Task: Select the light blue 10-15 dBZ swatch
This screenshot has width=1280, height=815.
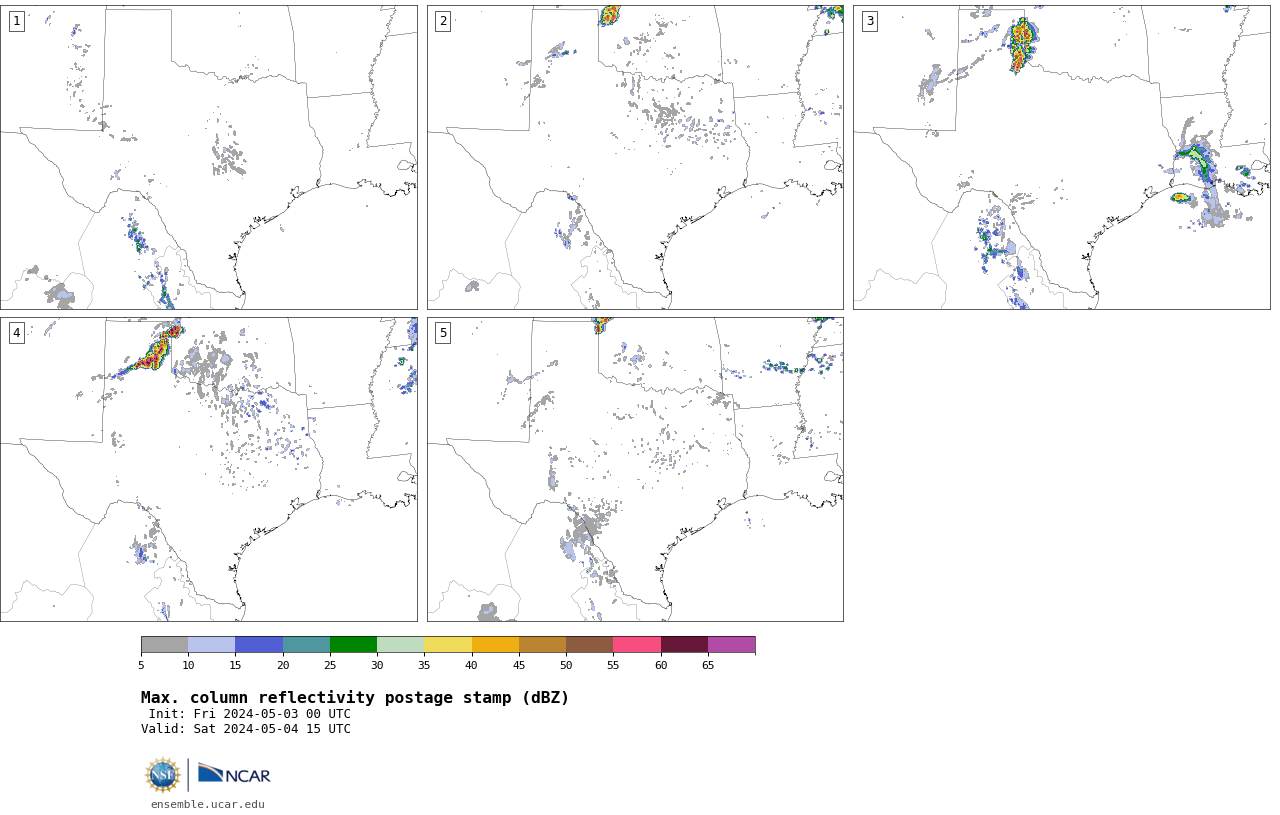Action: point(211,644)
